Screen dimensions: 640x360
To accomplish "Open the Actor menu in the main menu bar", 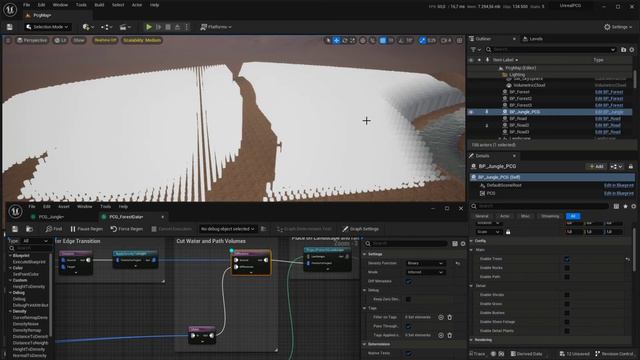I will 137,5.
